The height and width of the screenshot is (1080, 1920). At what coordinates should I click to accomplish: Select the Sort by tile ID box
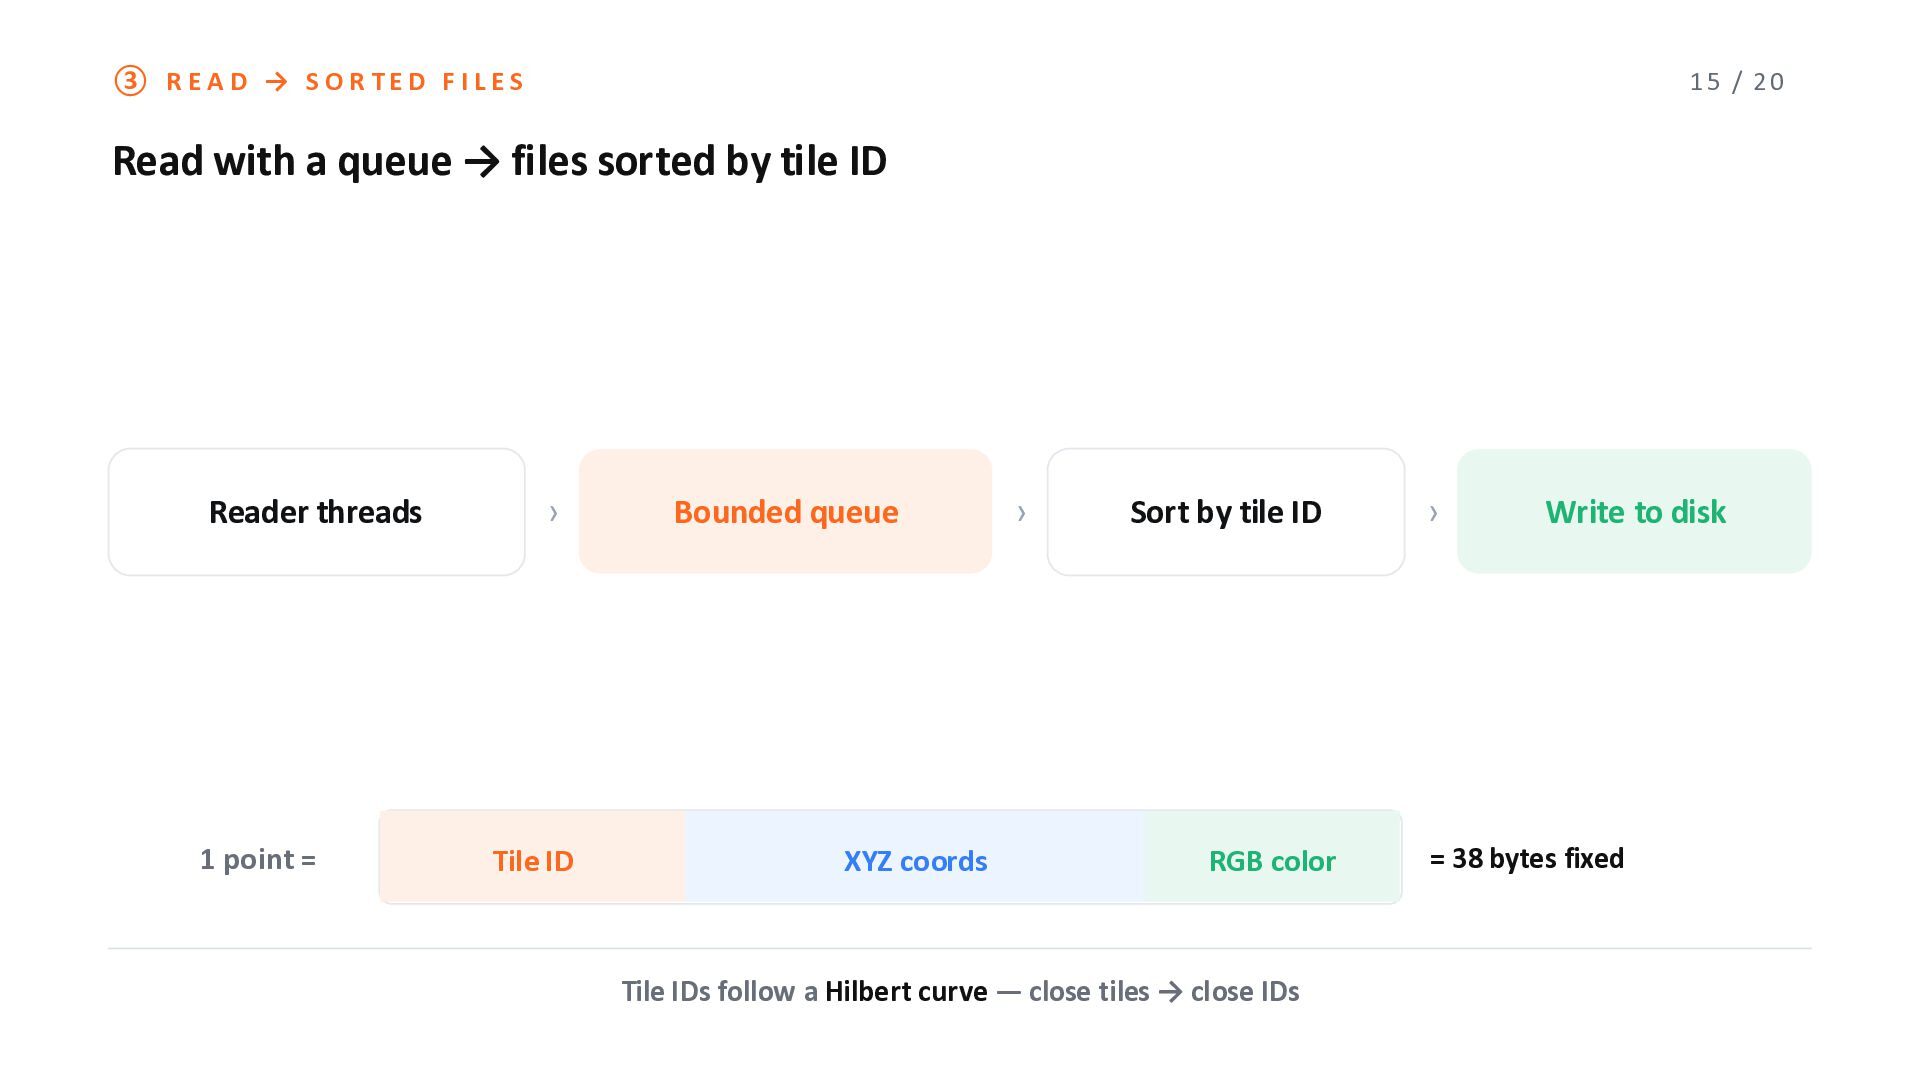(x=1226, y=512)
